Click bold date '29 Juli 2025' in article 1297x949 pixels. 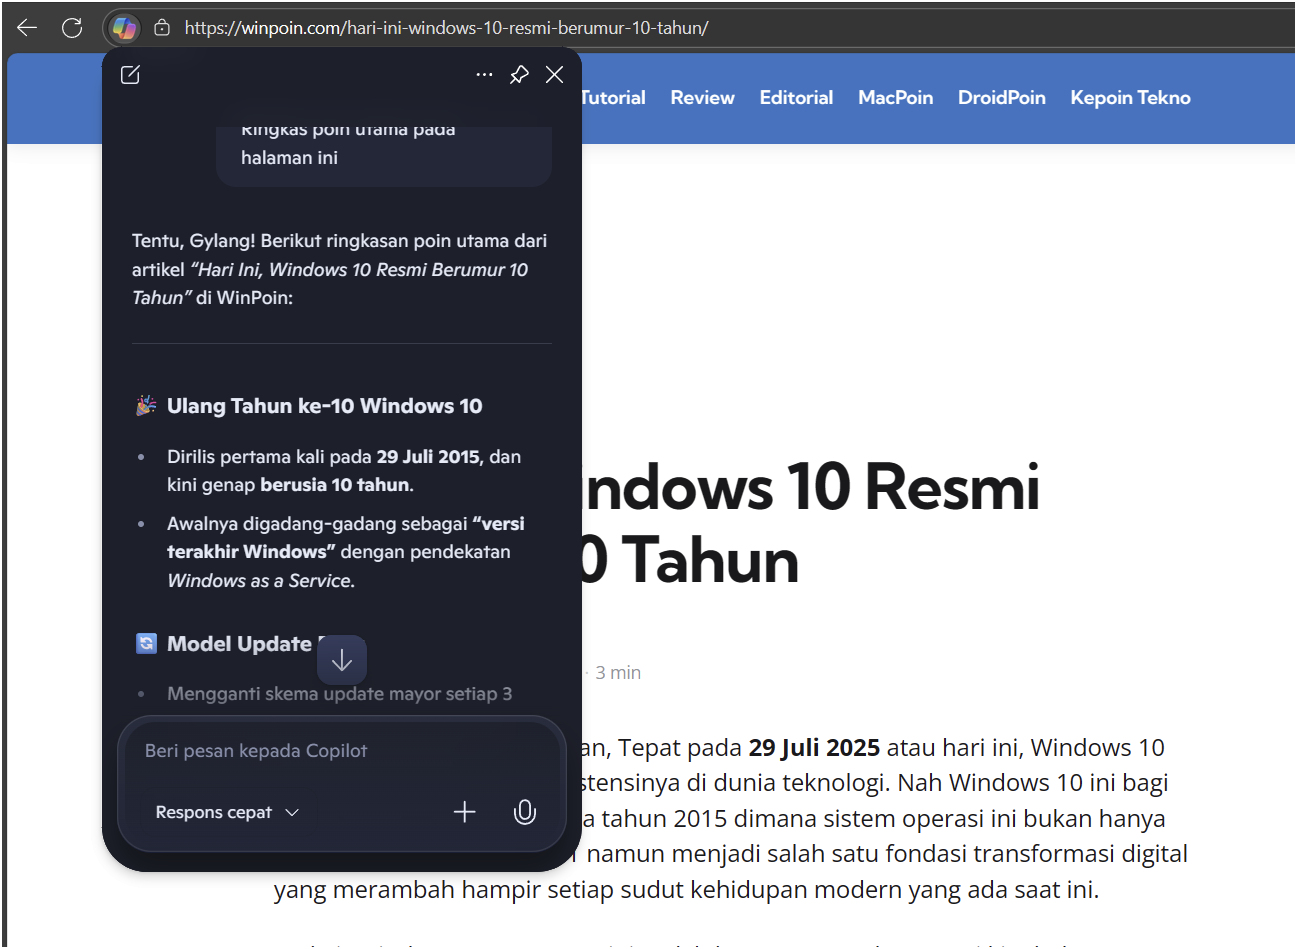[814, 748]
